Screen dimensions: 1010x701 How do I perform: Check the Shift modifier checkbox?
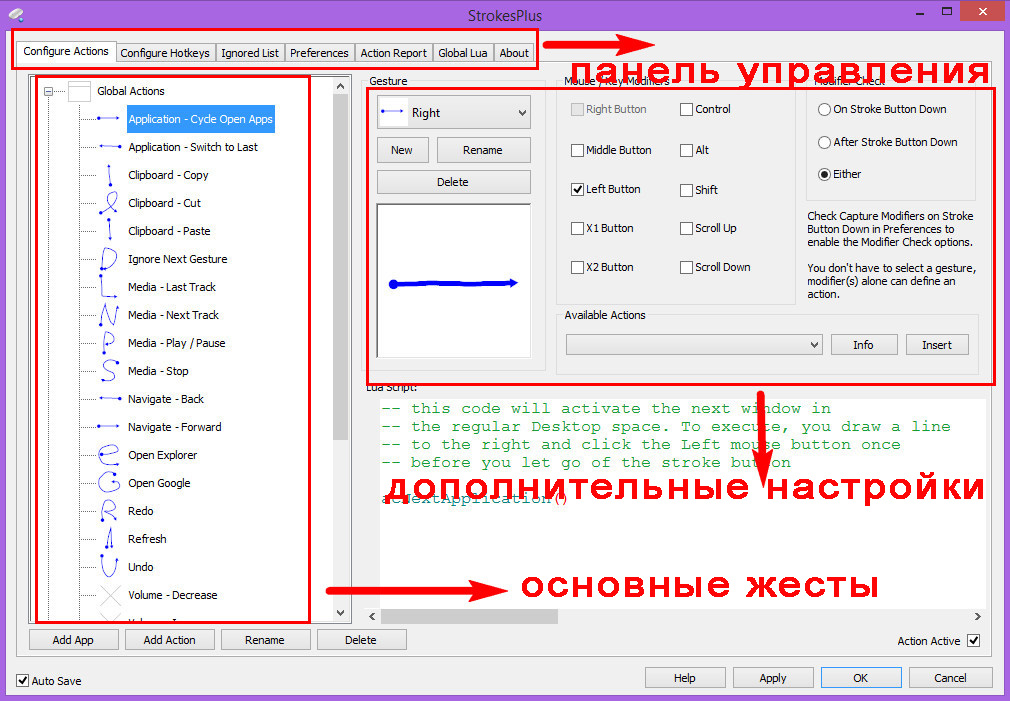686,190
